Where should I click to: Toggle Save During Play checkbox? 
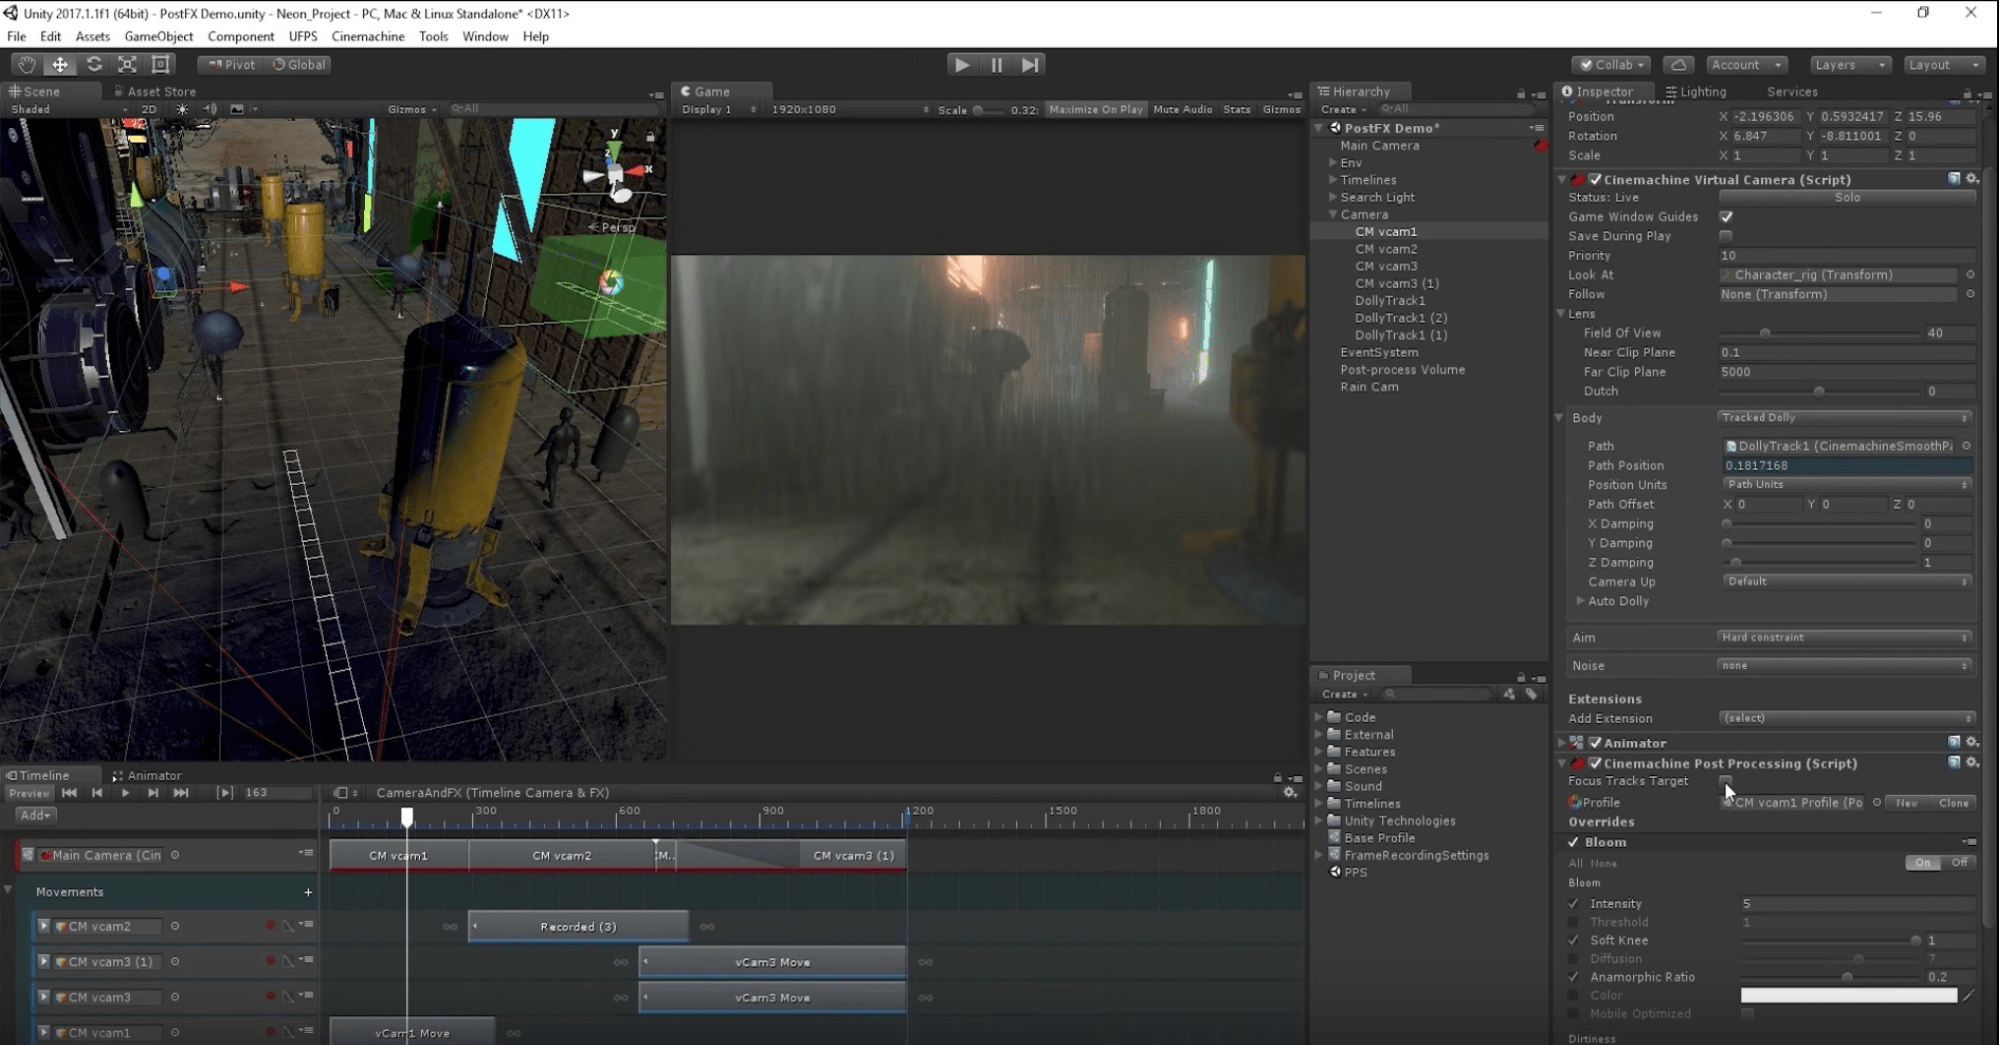1726,236
